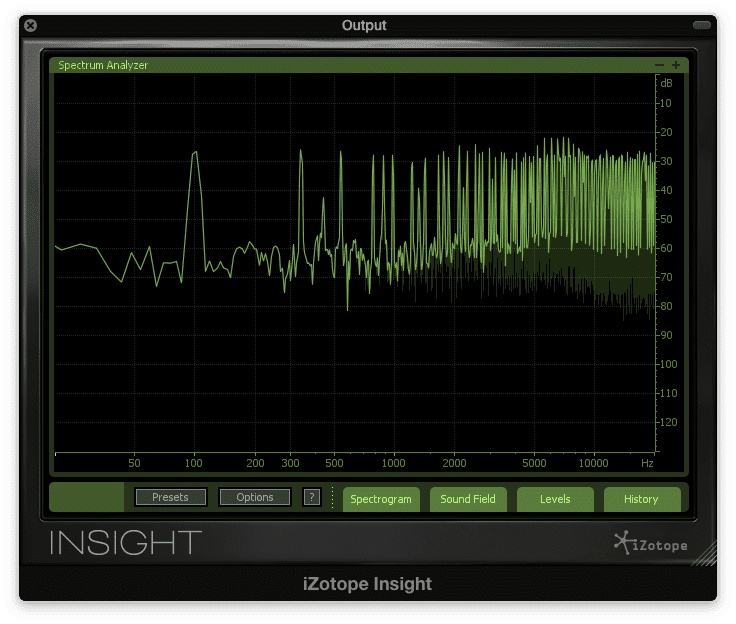Screen dimensions: 736x624
Task: Click the 50 Hz frequency axis label
Action: coord(134,463)
